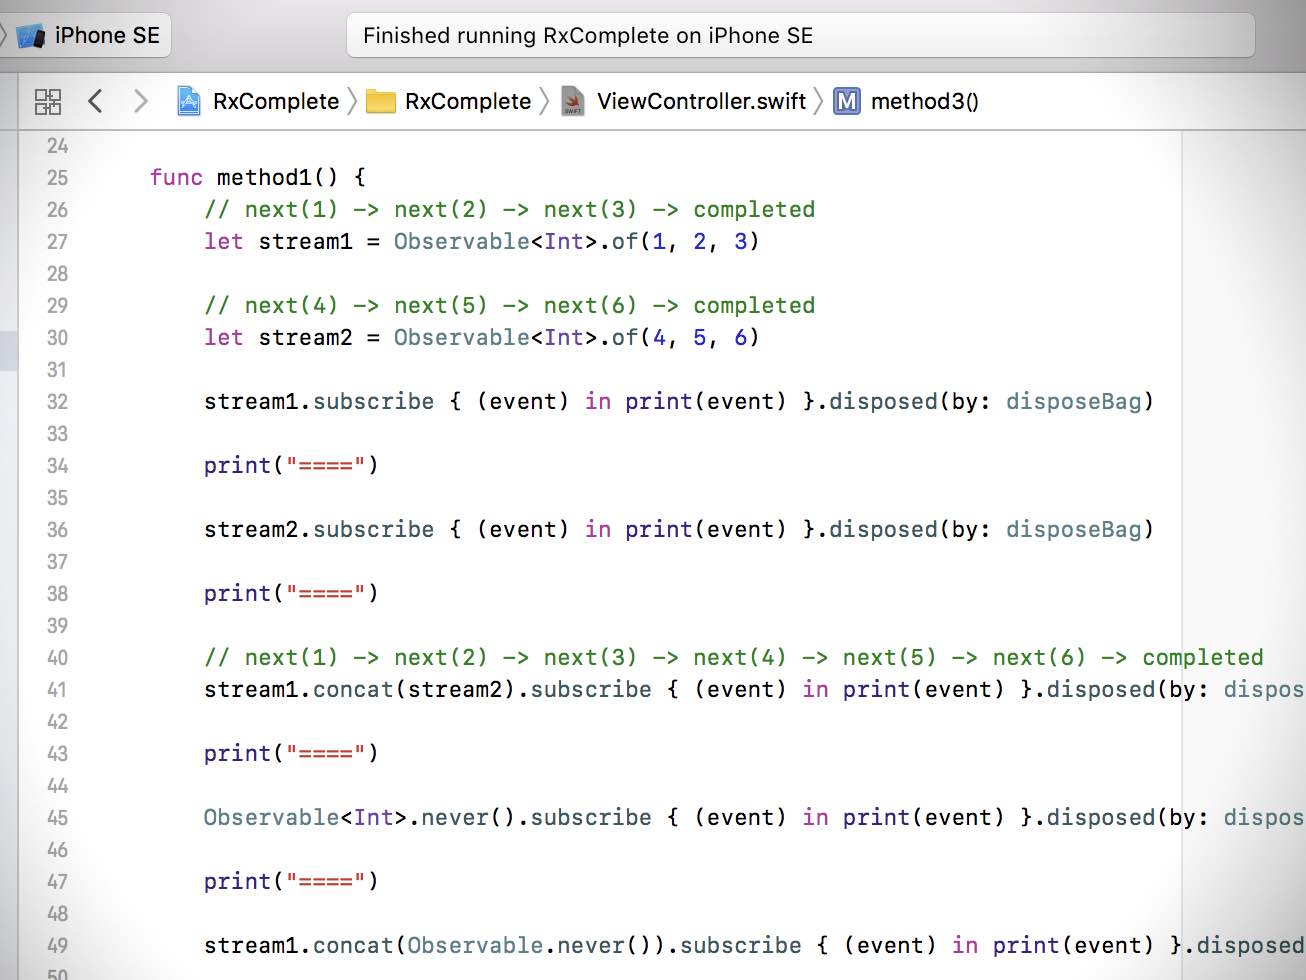
Task: Click print("====") on line 43
Action: click(x=291, y=754)
